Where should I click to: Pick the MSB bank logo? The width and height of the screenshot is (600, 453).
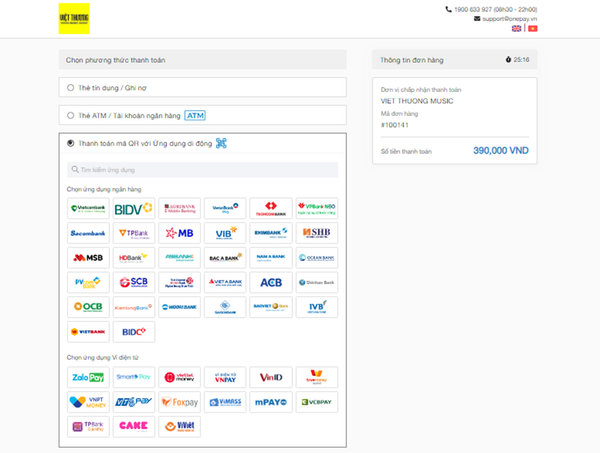pos(88,258)
